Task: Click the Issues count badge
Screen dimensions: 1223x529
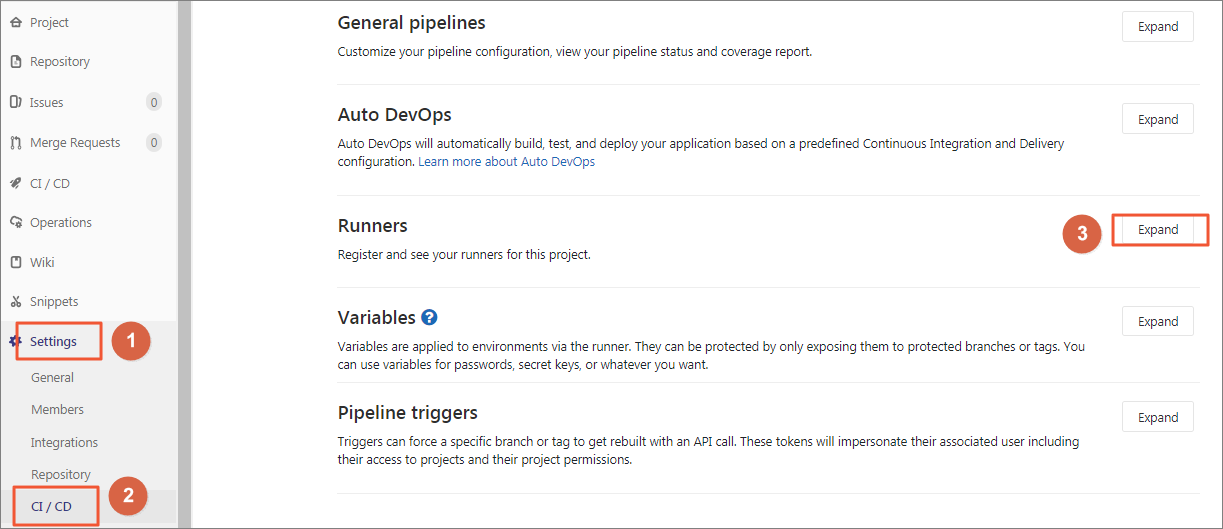Action: [153, 102]
